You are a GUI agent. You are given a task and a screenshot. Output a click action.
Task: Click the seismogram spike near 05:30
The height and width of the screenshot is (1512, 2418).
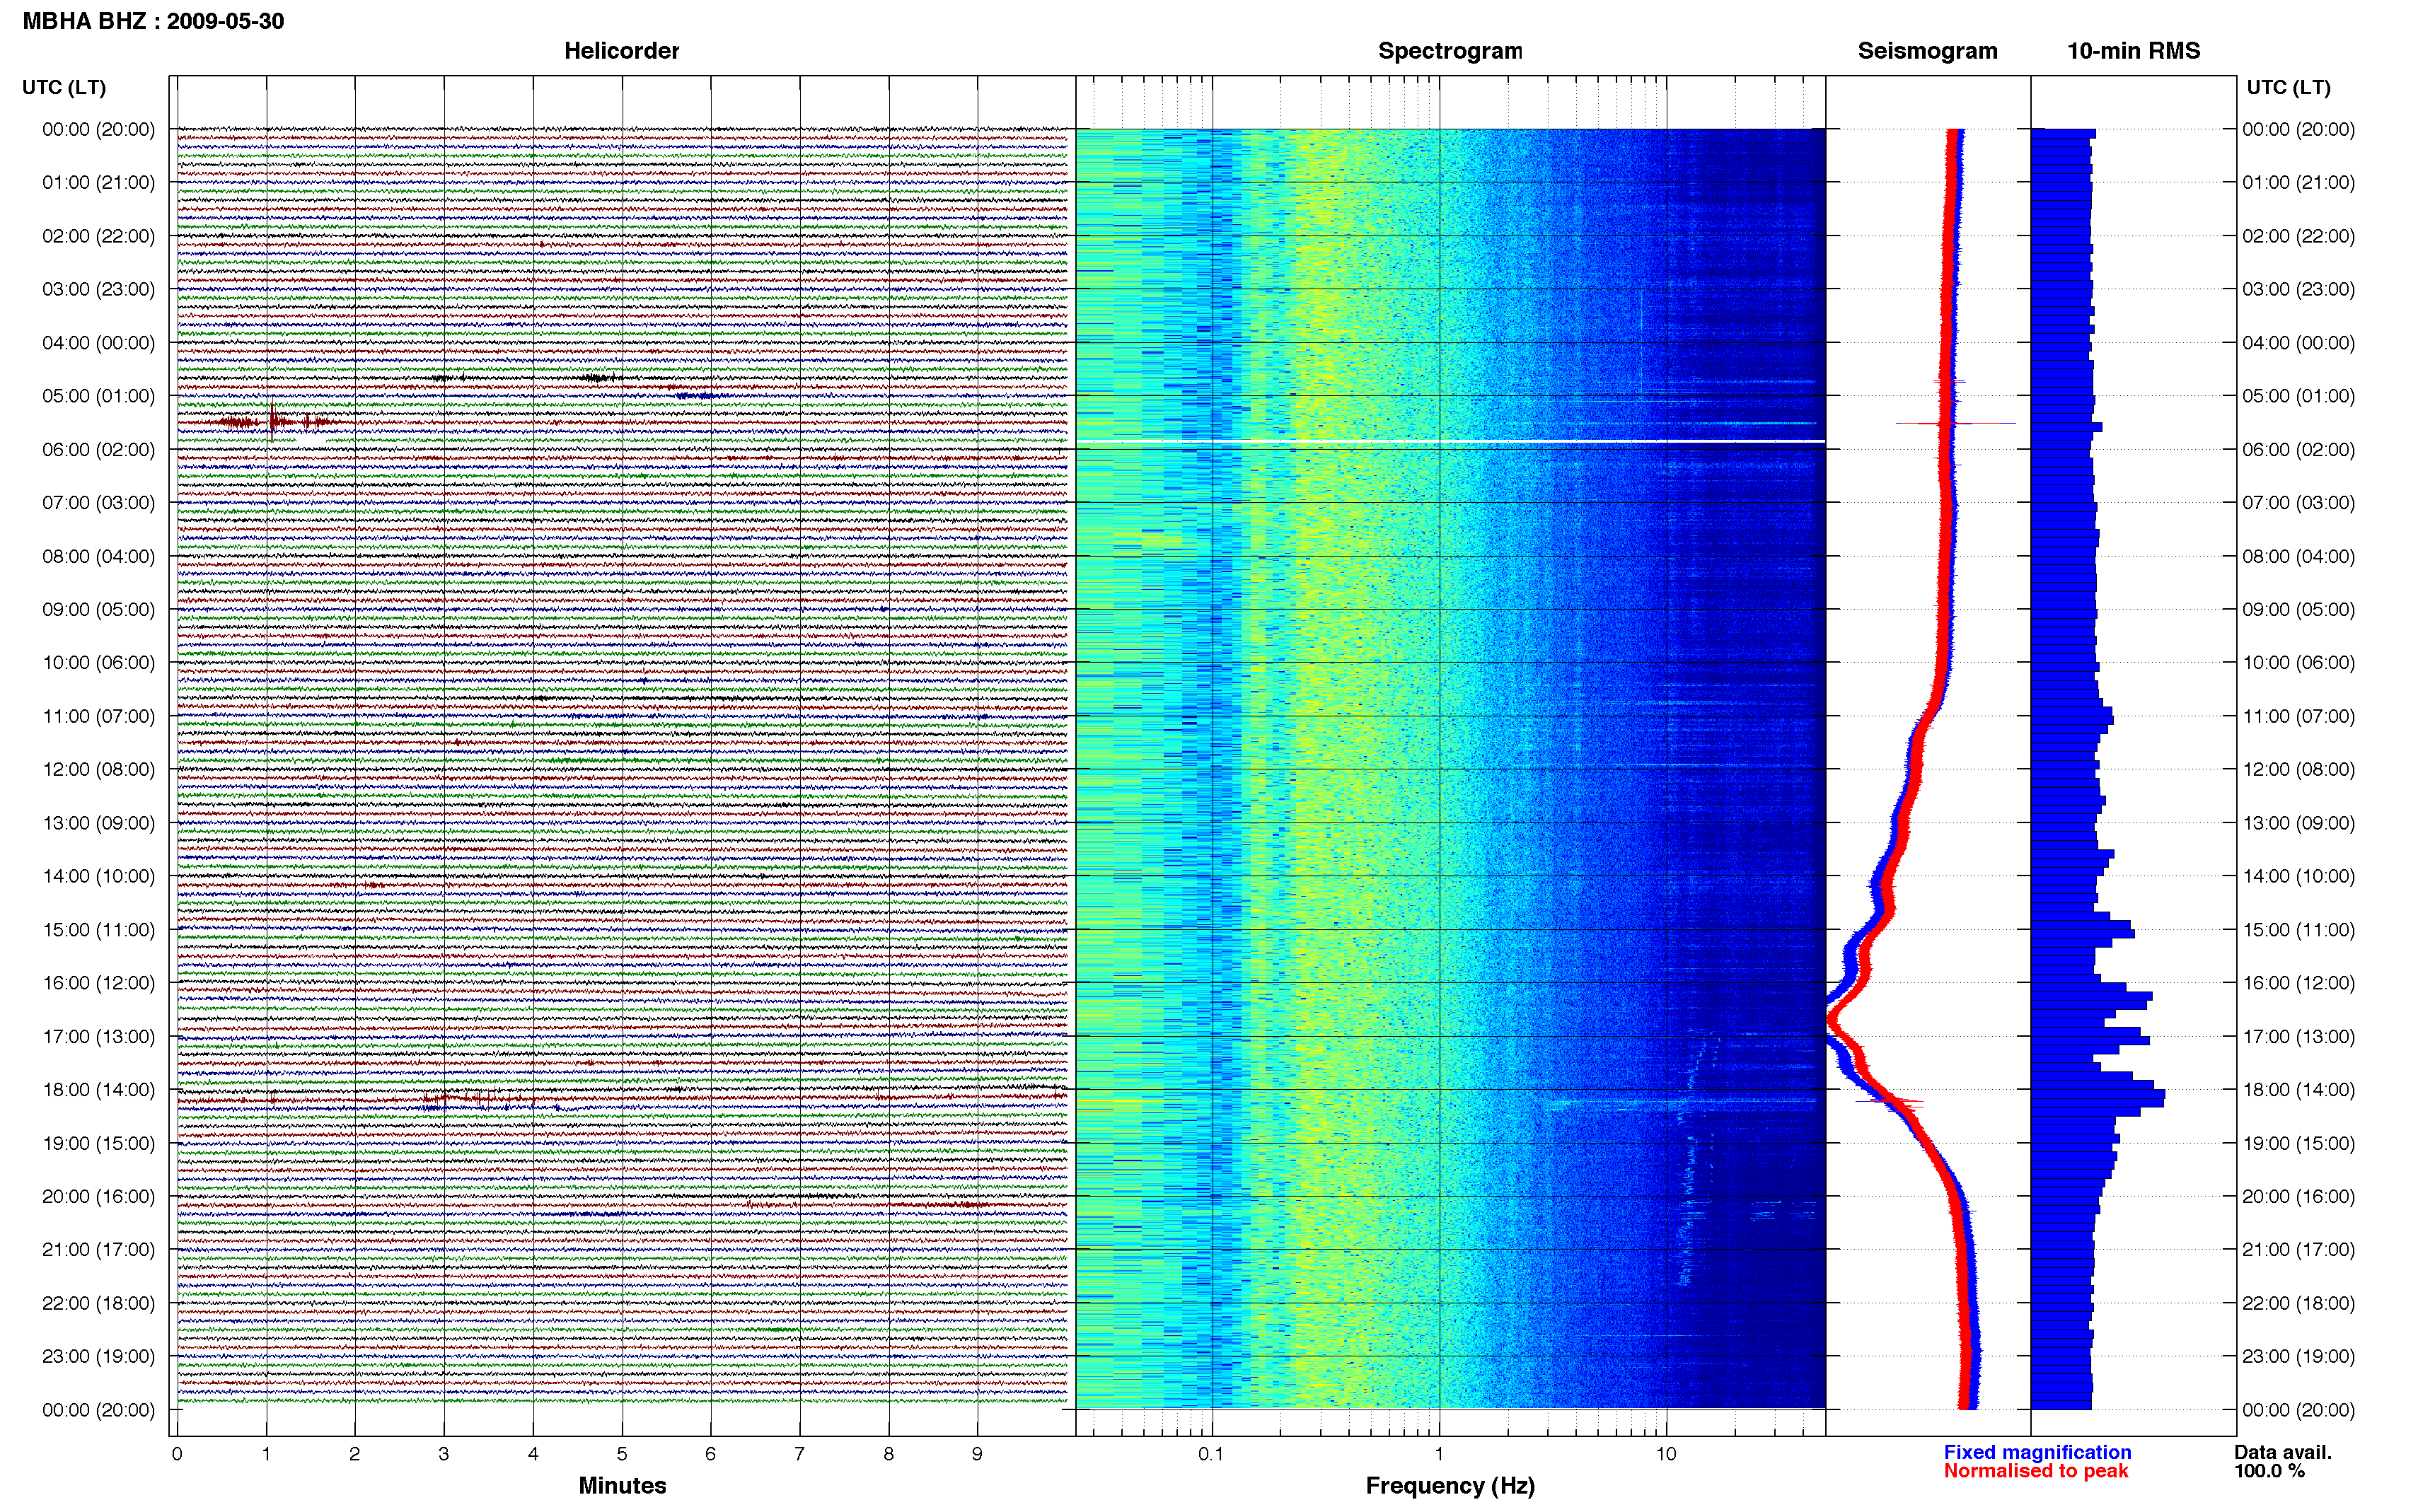[1955, 423]
